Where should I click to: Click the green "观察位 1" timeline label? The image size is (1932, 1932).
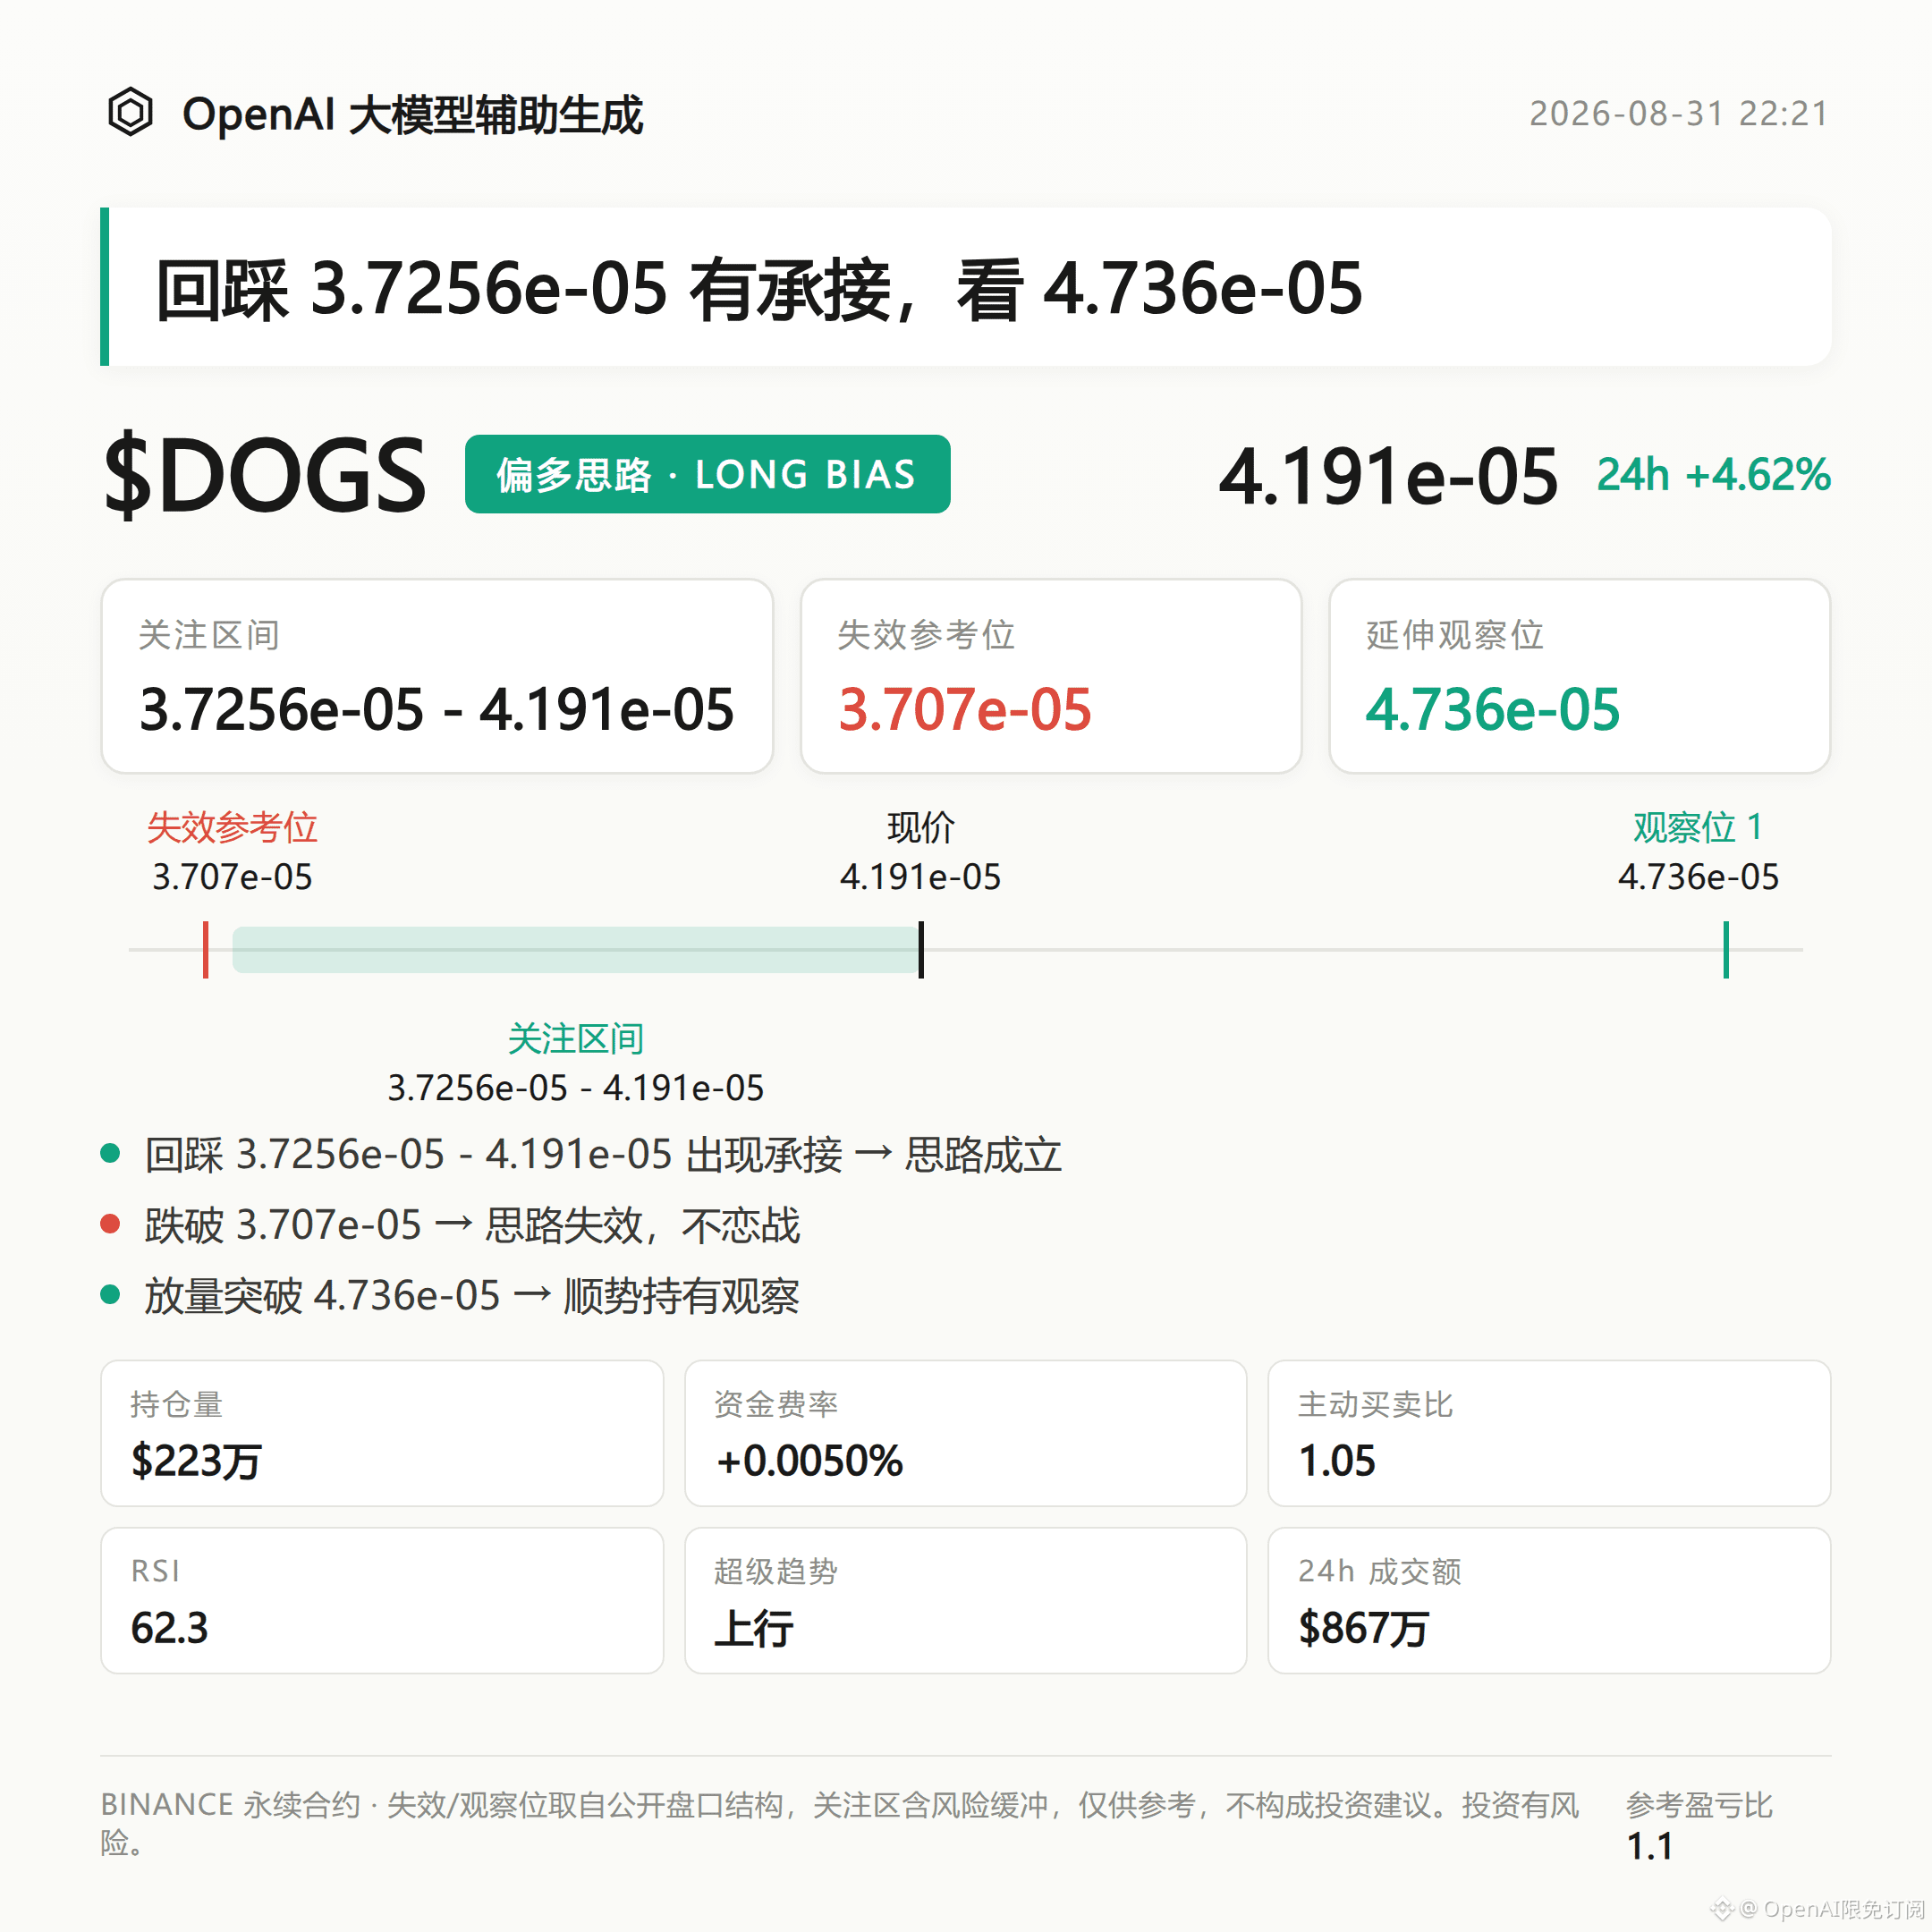point(1698,827)
